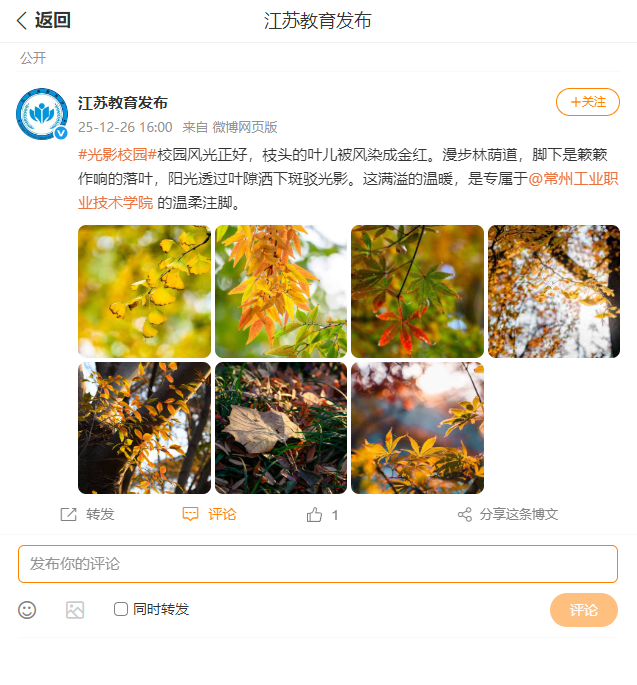The image size is (637, 685).
Task: Open the dried fallen leaf photo
Action: (281, 428)
